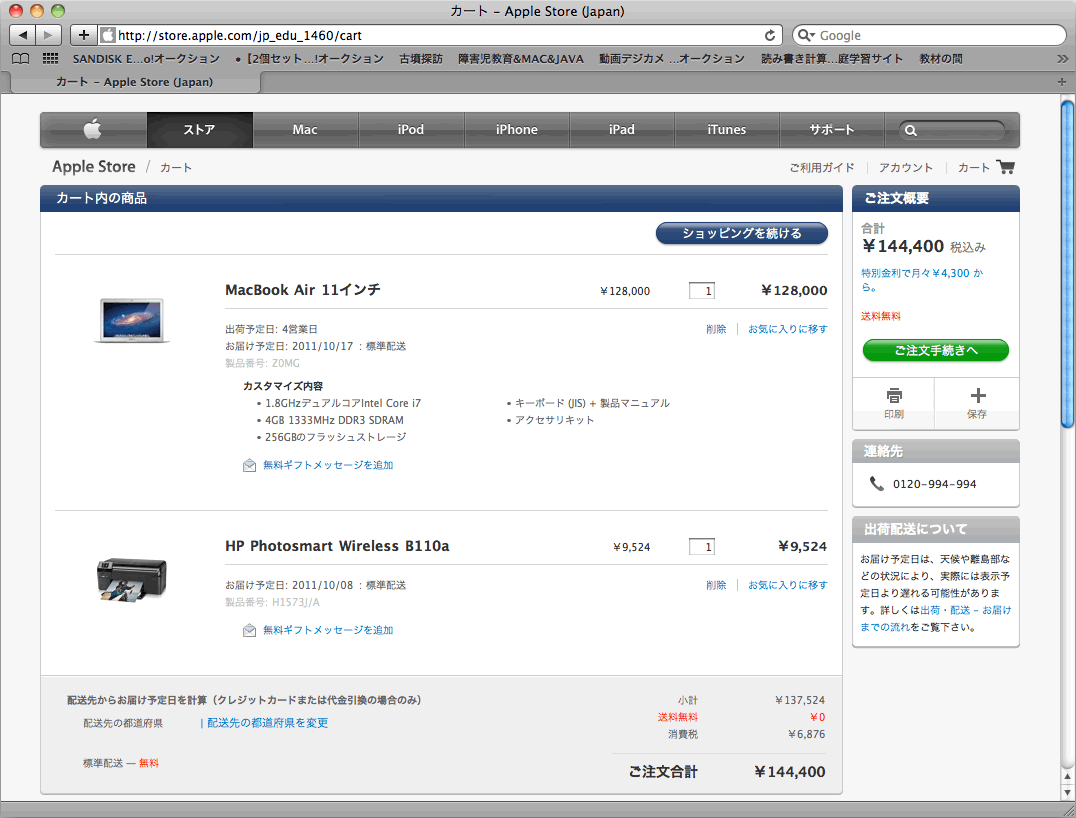Open the iPhone navigation tab
Viewport: 1076px width, 818px height.
coord(517,130)
